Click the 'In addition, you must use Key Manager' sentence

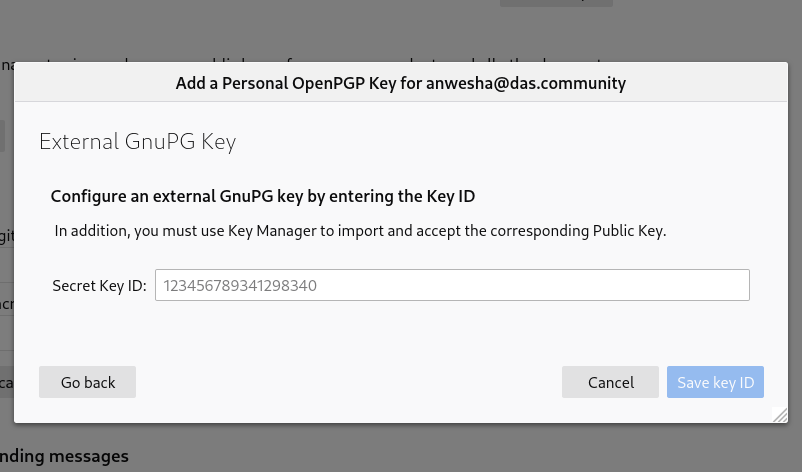(360, 231)
